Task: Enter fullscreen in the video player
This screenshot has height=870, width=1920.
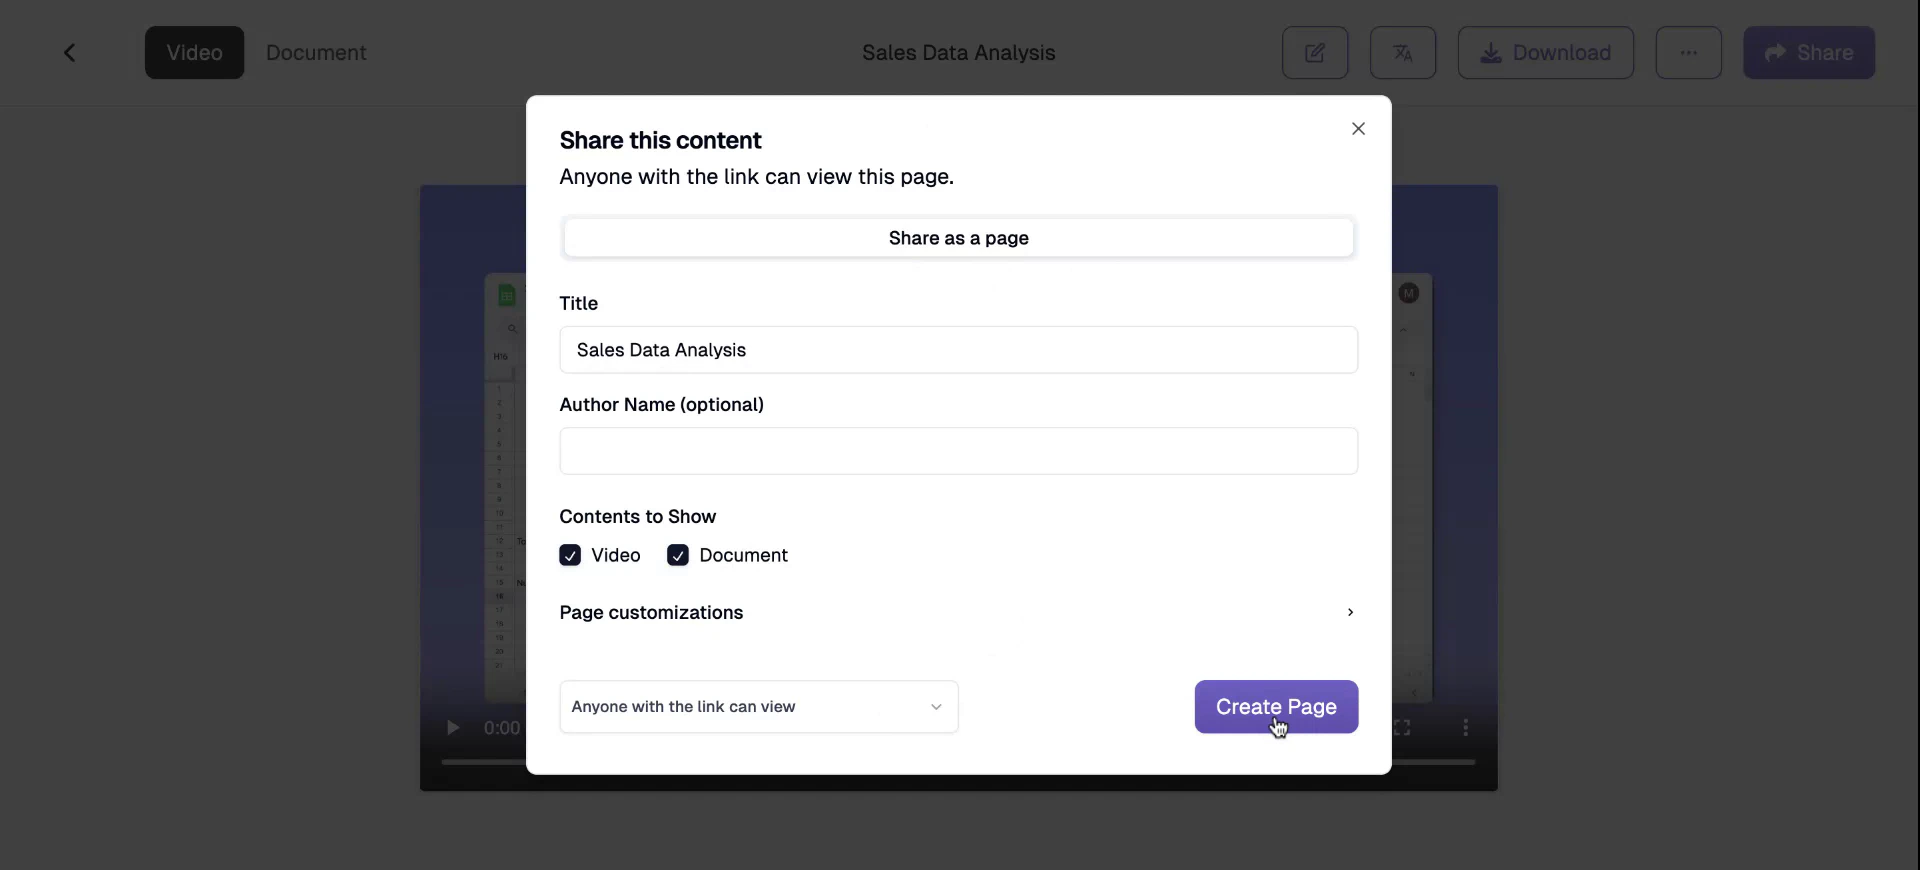Action: point(1403,728)
